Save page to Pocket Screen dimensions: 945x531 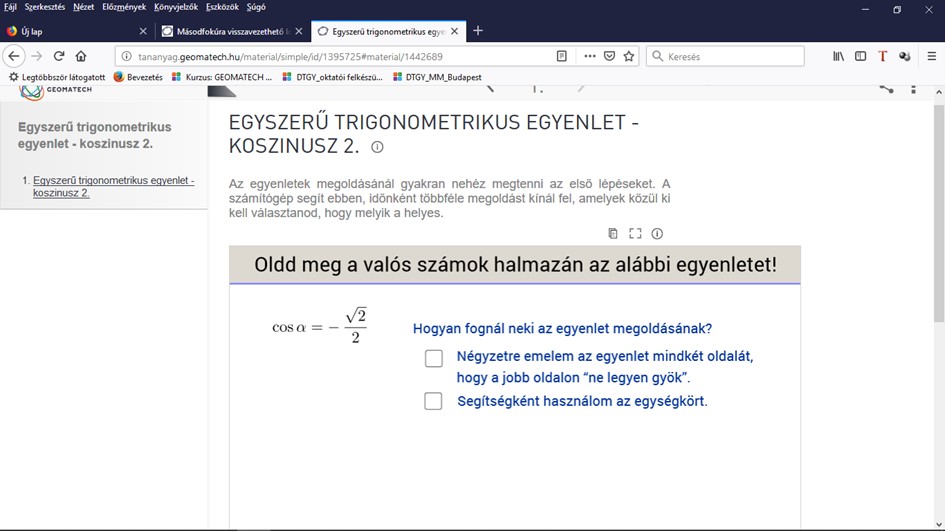(609, 56)
